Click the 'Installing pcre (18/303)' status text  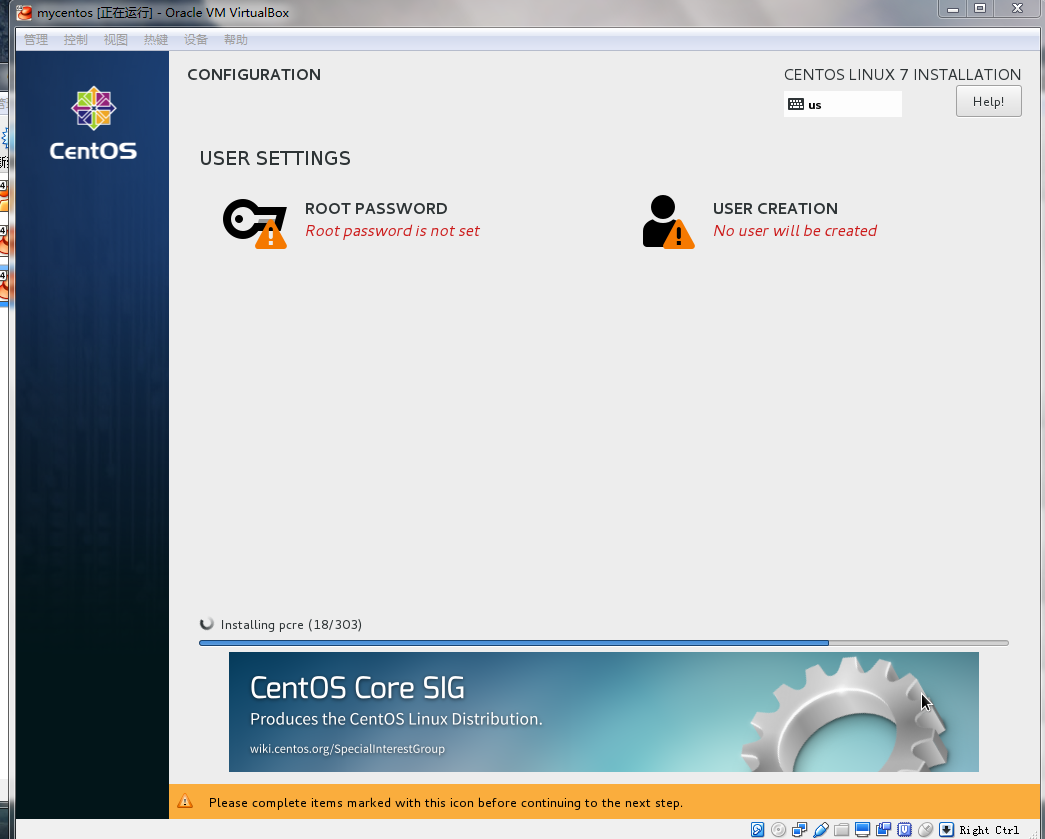point(291,624)
